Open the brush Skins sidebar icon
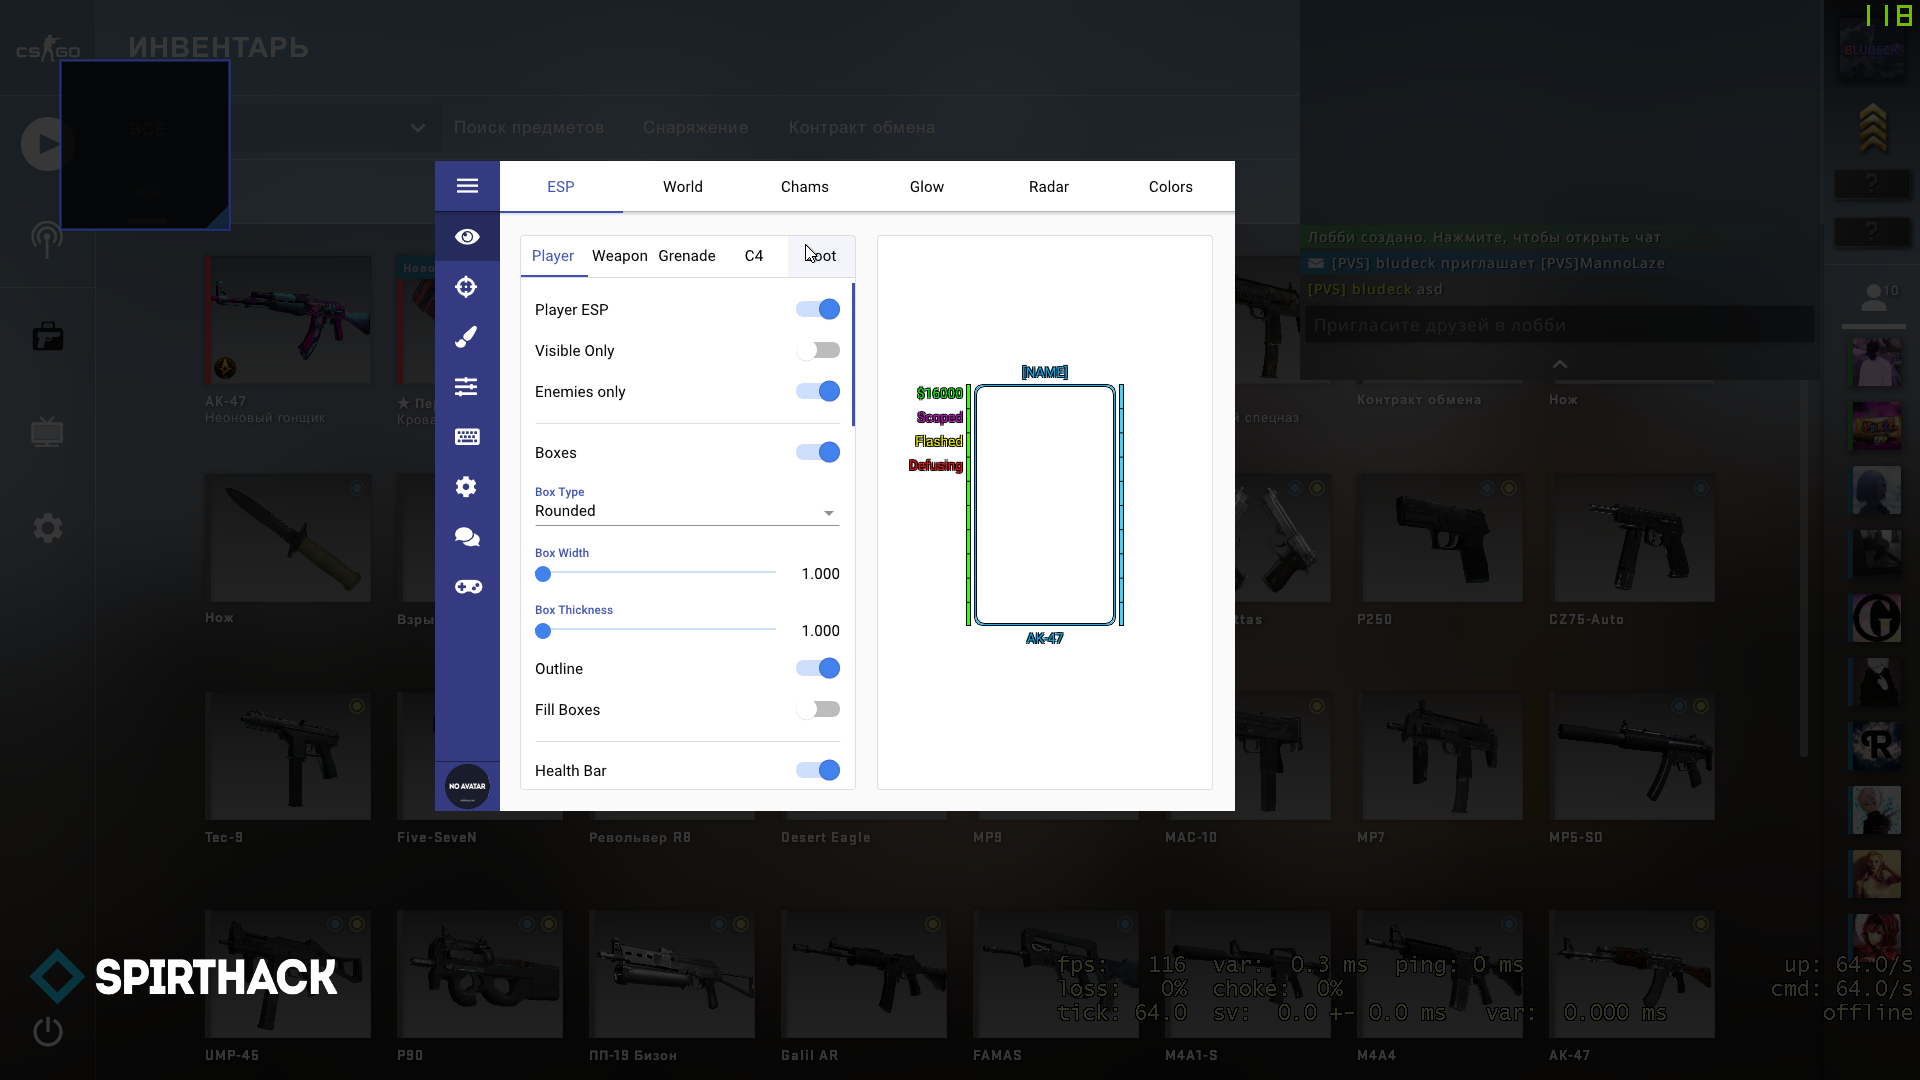1920x1080 pixels. 466,337
